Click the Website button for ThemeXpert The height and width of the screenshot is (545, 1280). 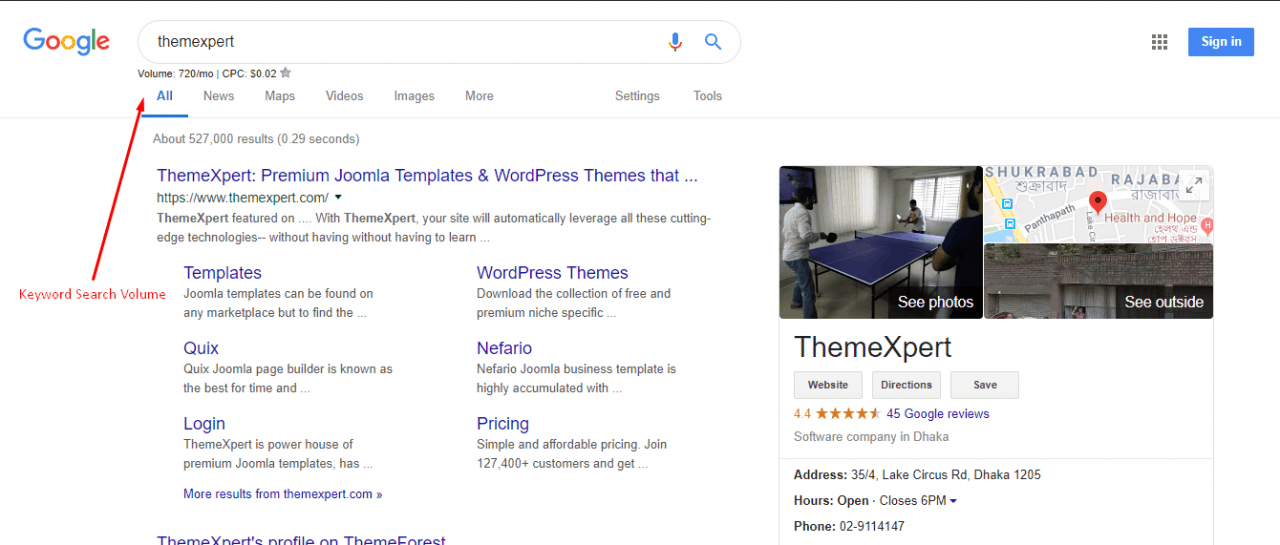click(x=828, y=385)
